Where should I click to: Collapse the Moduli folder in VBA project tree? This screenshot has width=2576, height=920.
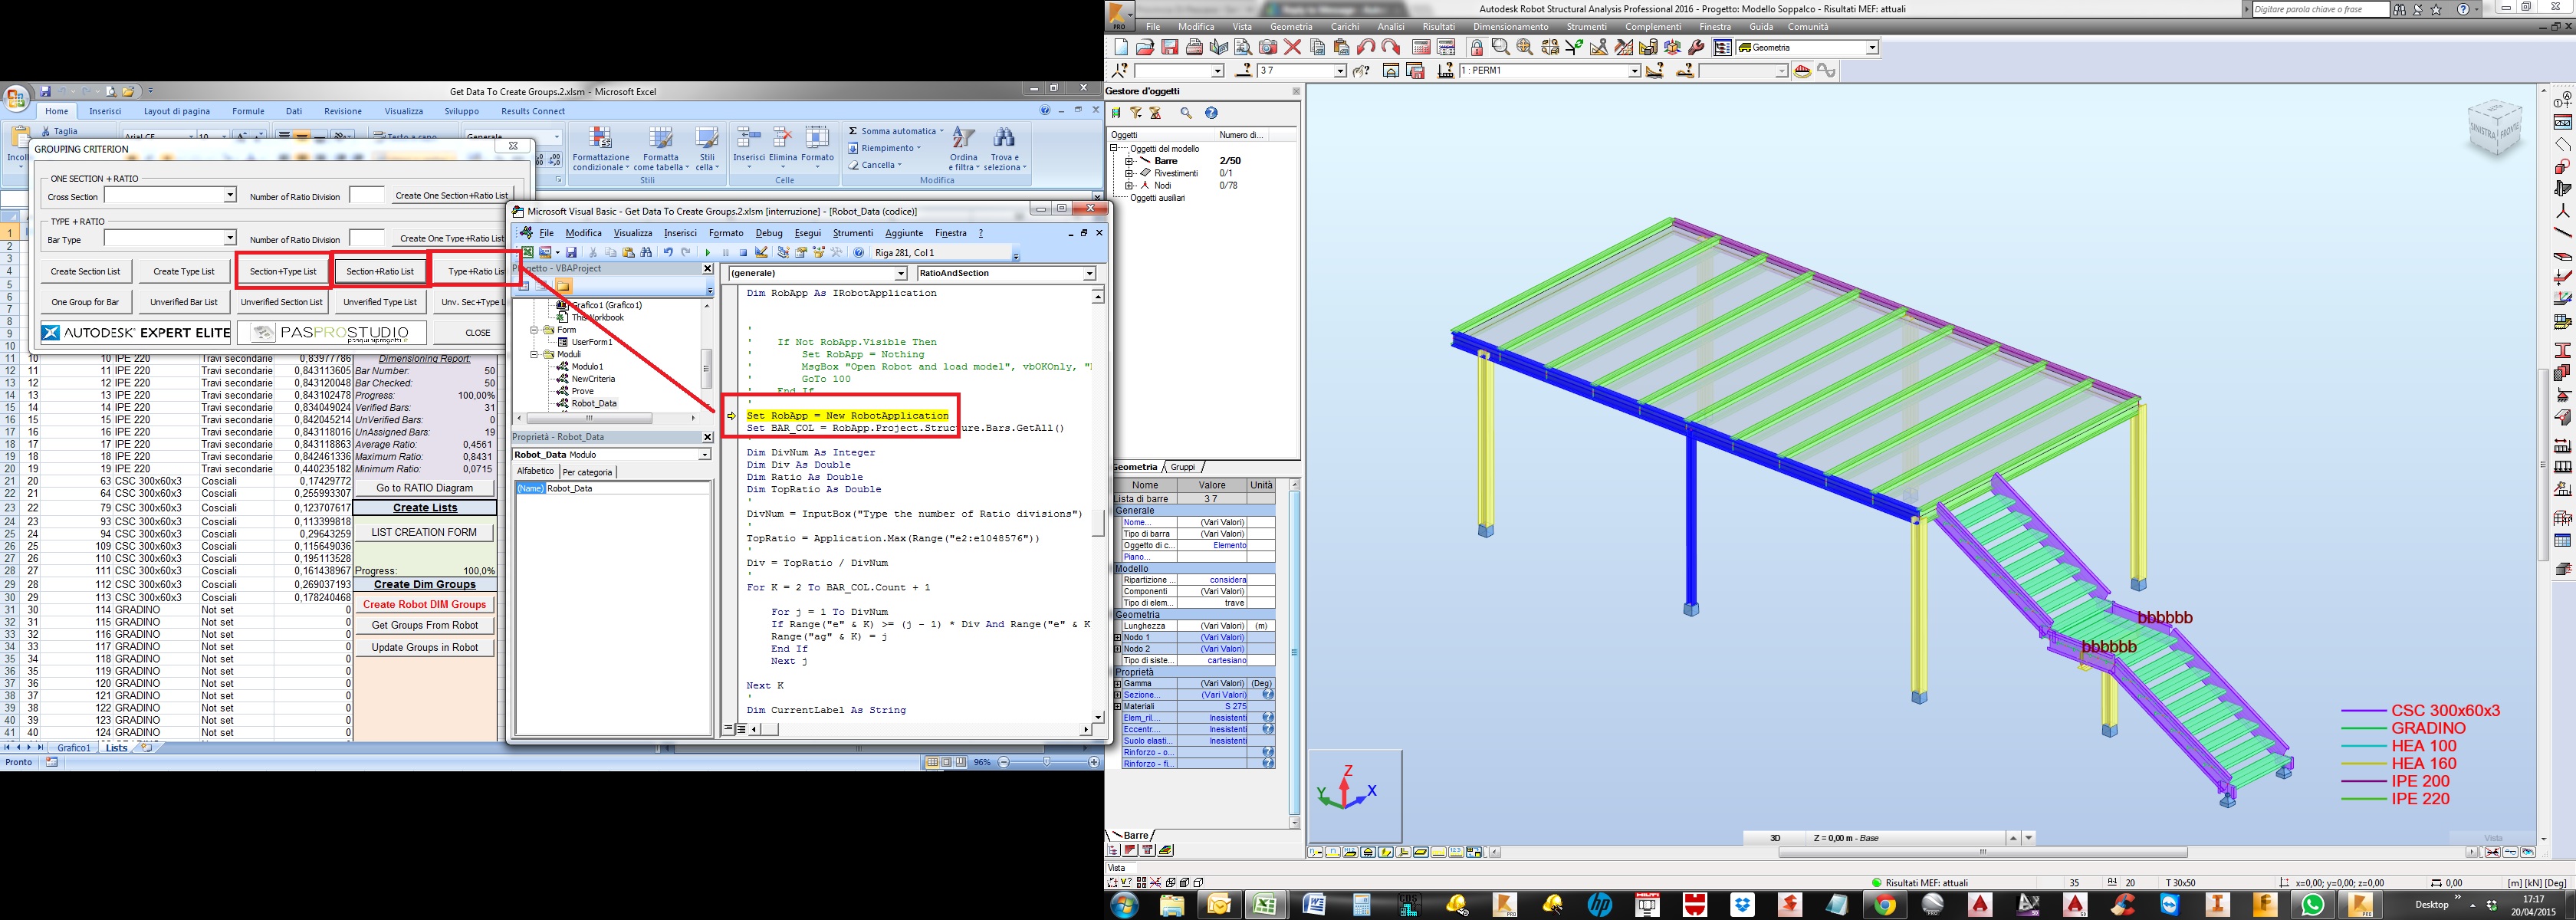pos(535,354)
